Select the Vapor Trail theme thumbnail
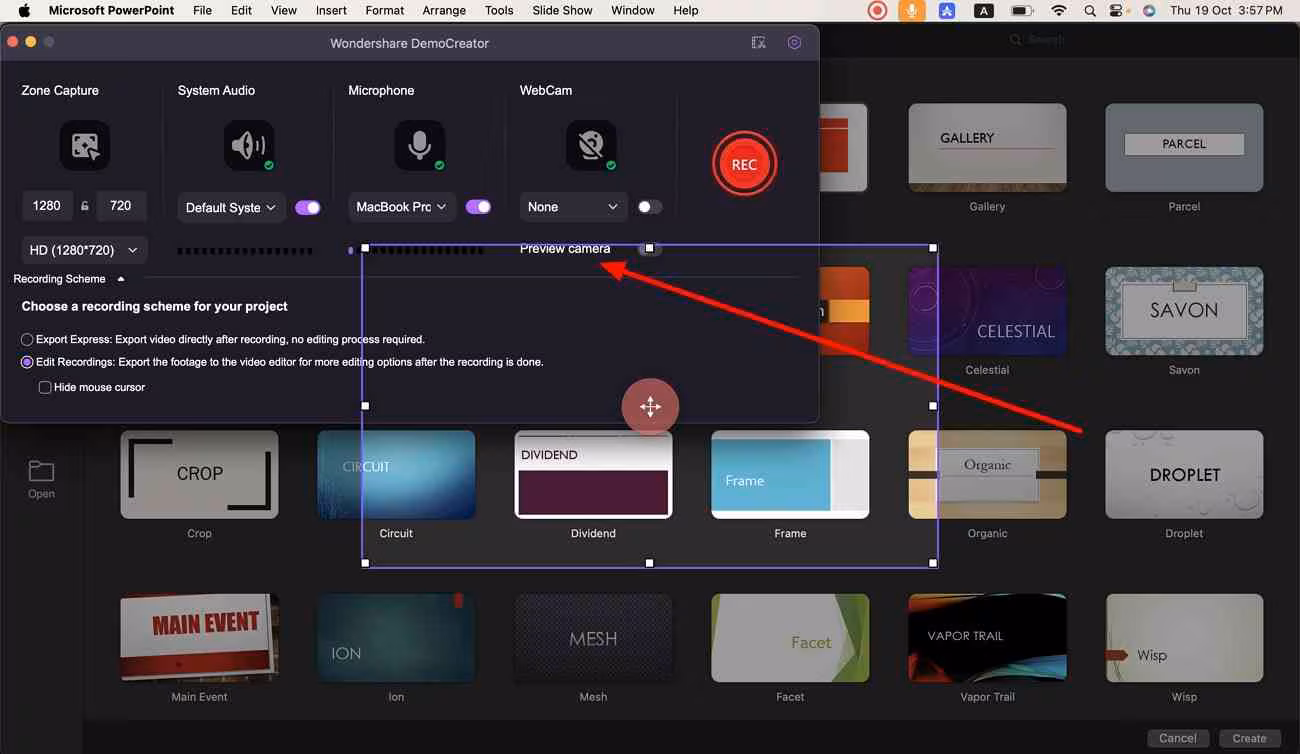This screenshot has height=754, width=1300. 987,638
